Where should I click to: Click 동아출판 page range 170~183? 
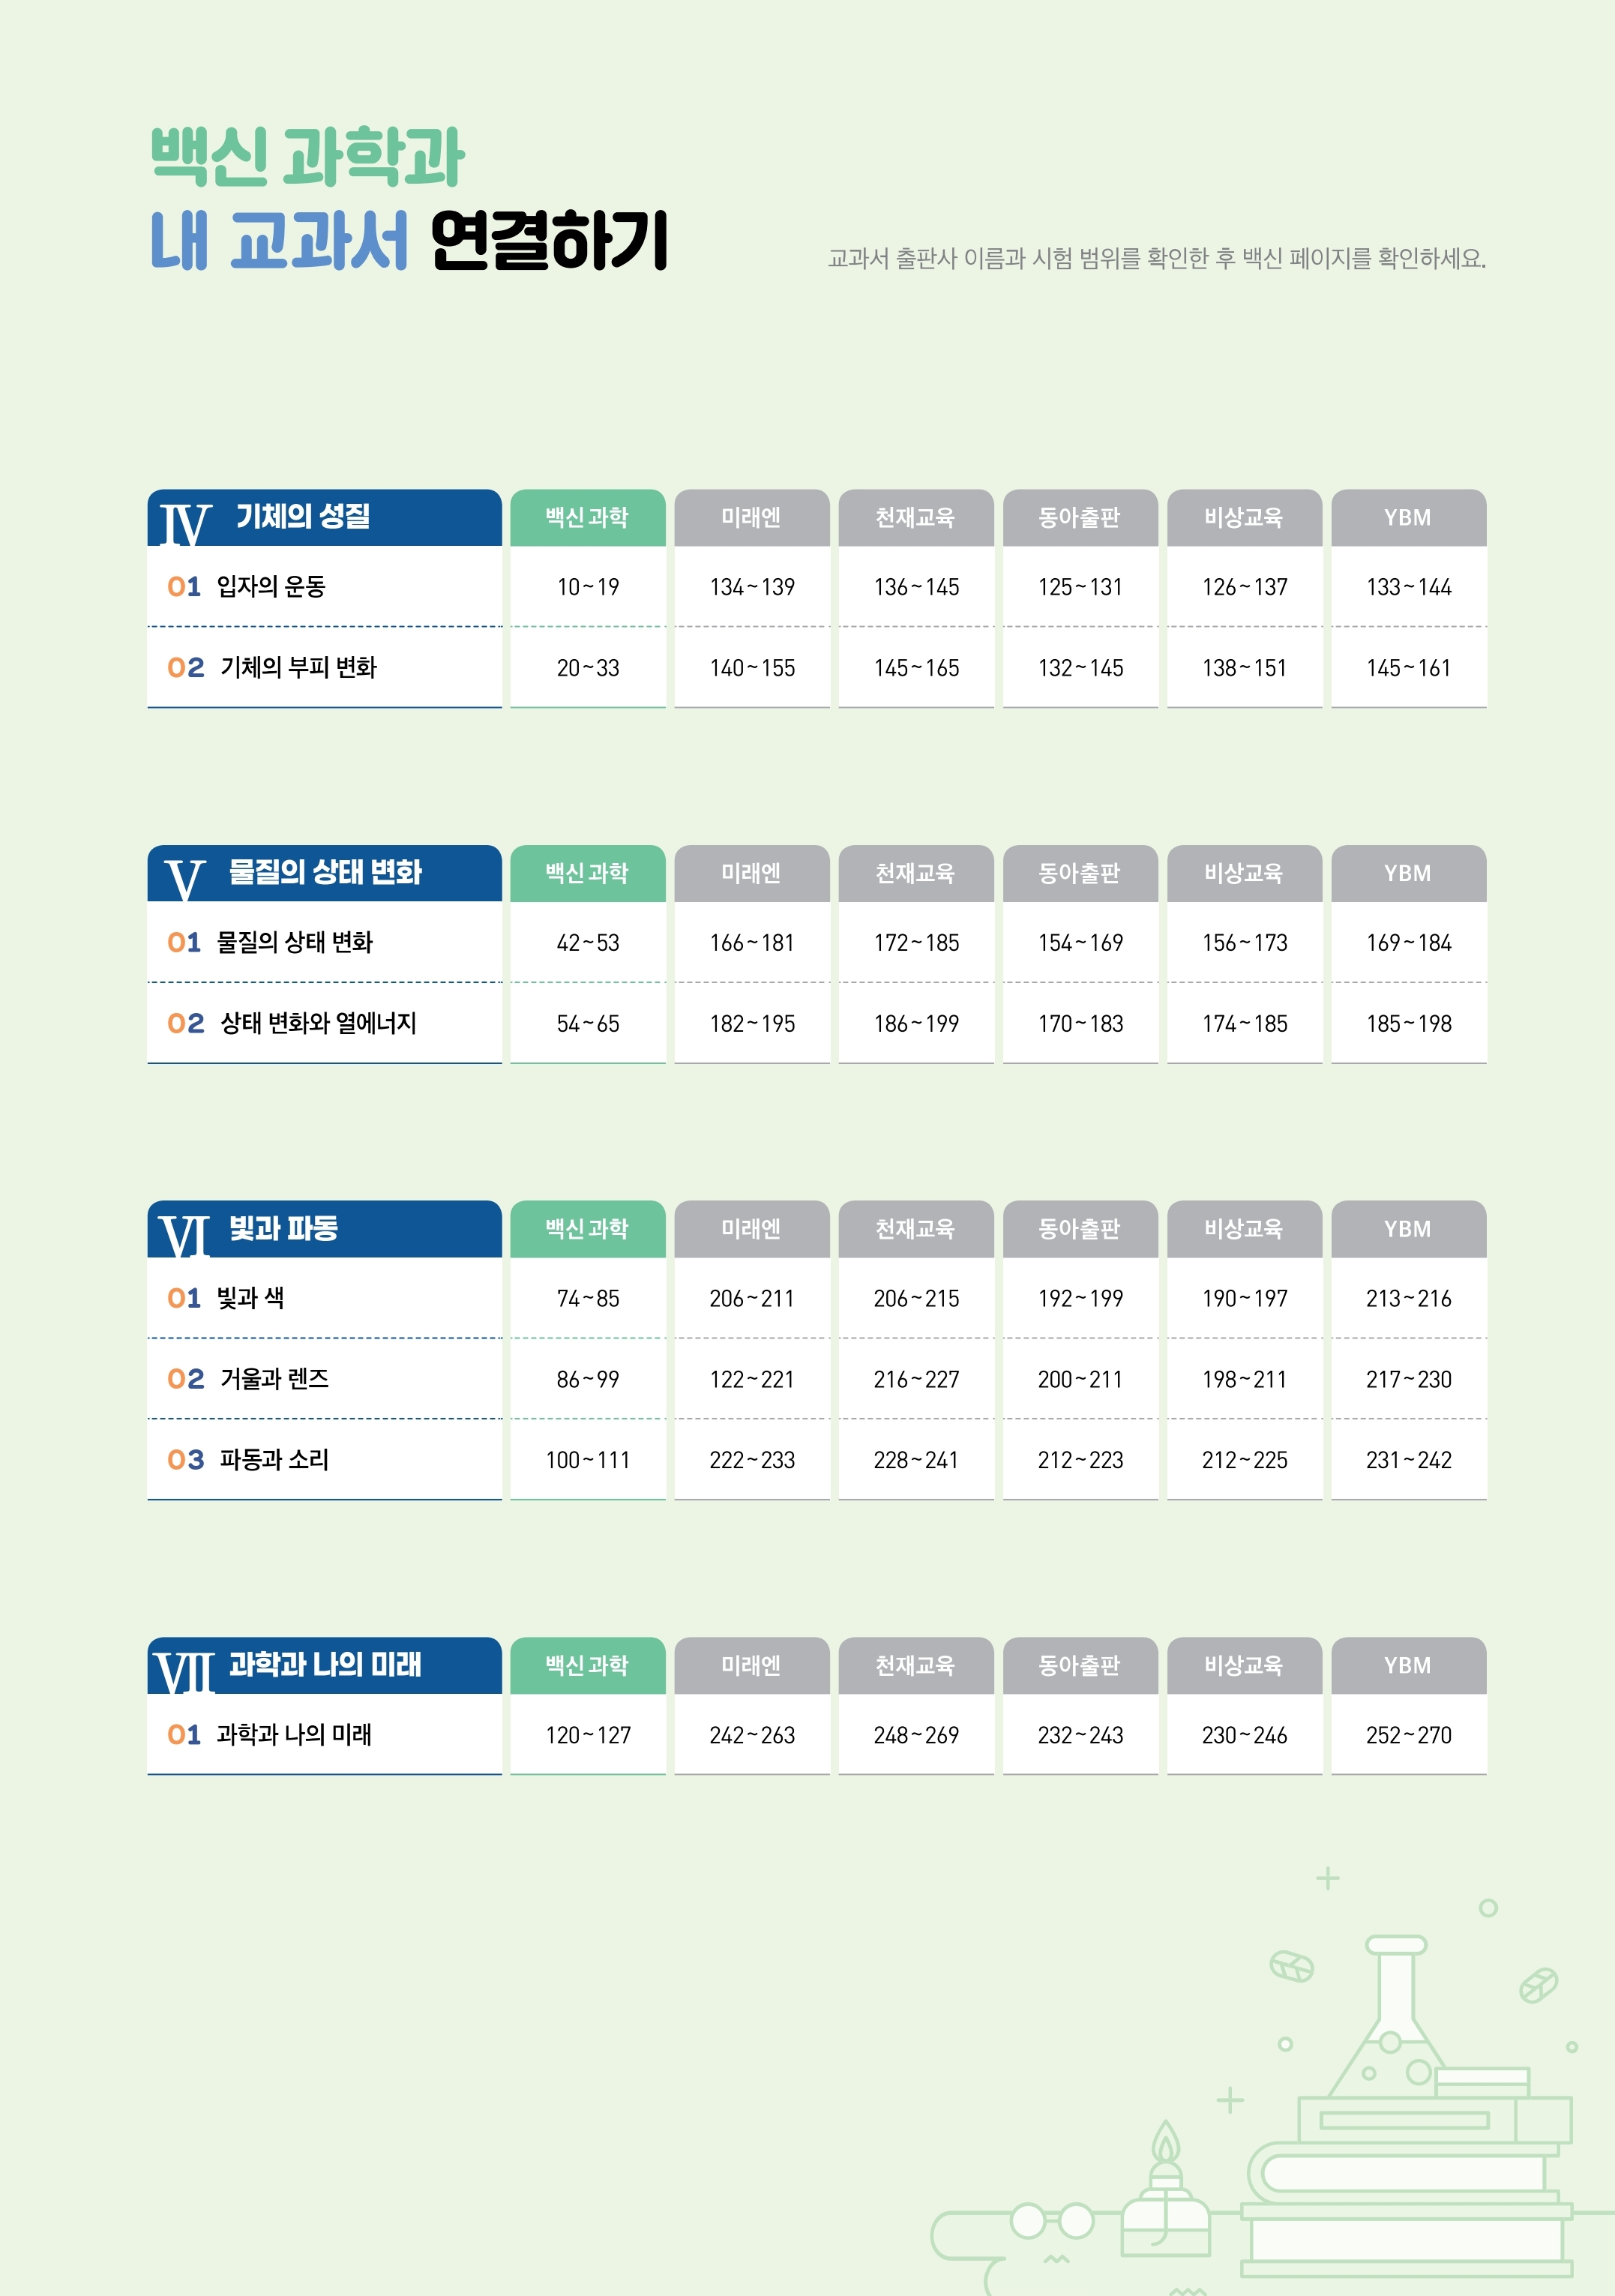coord(1080,1023)
